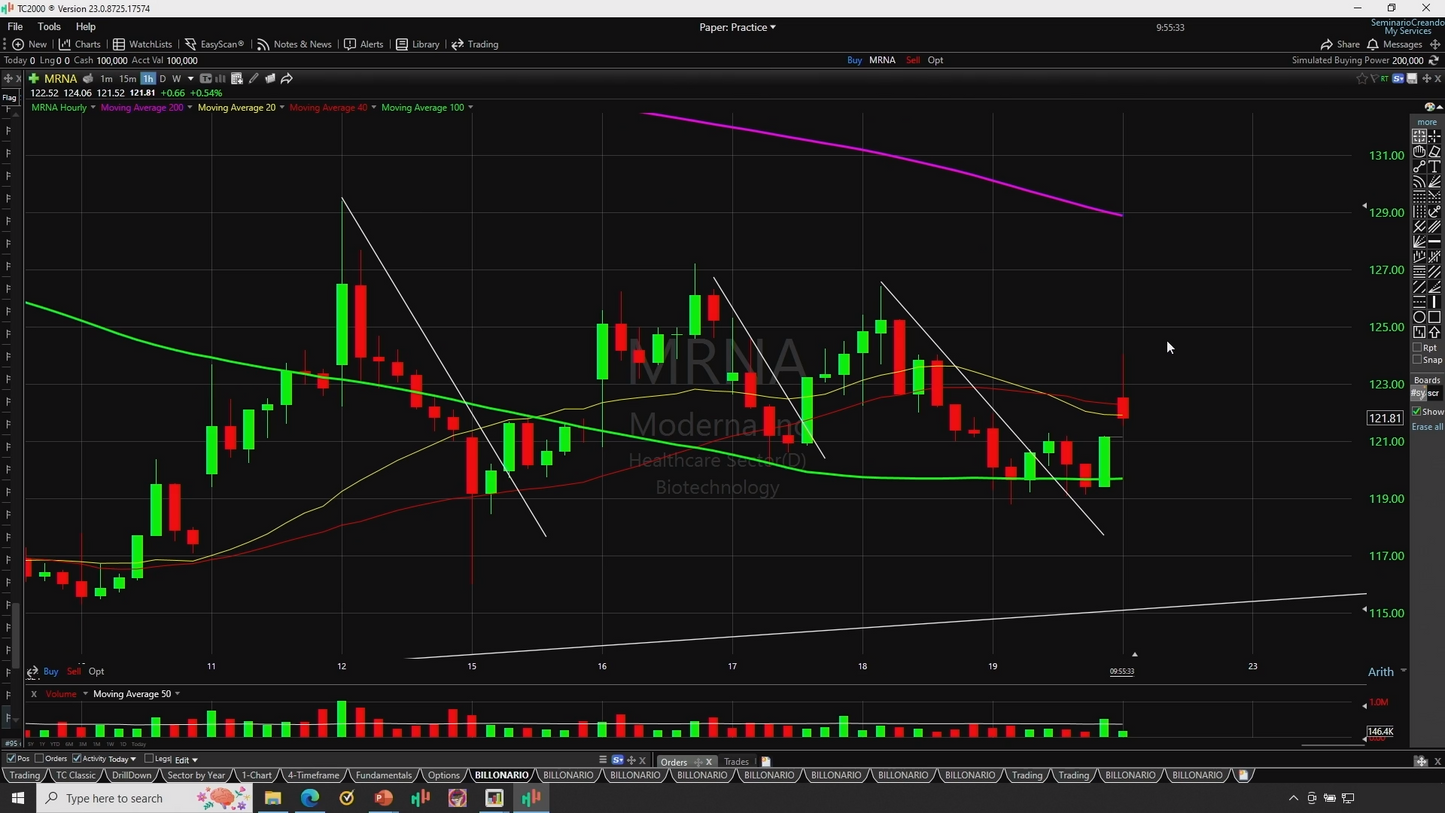Click the share arrow icon beside MRNA
The width and height of the screenshot is (1445, 813).
click(287, 78)
